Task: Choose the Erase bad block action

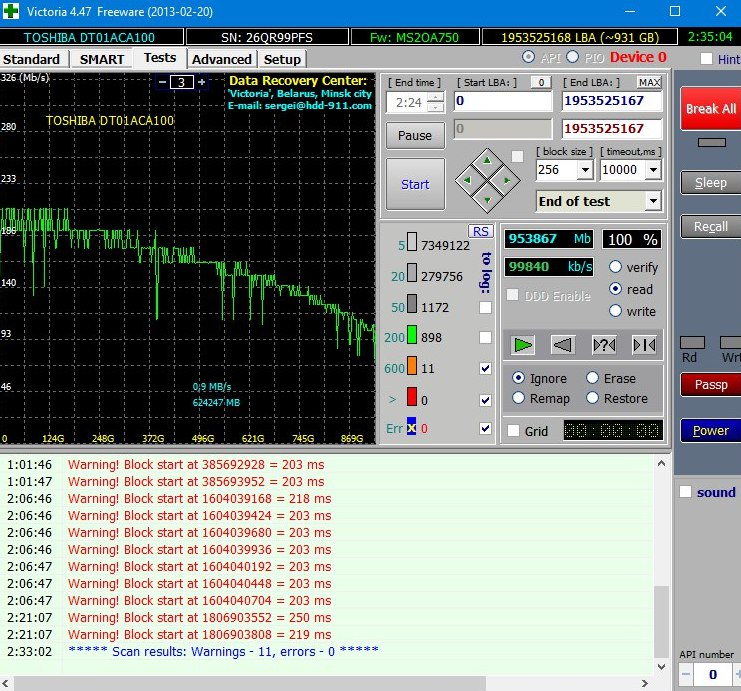Action: 593,378
